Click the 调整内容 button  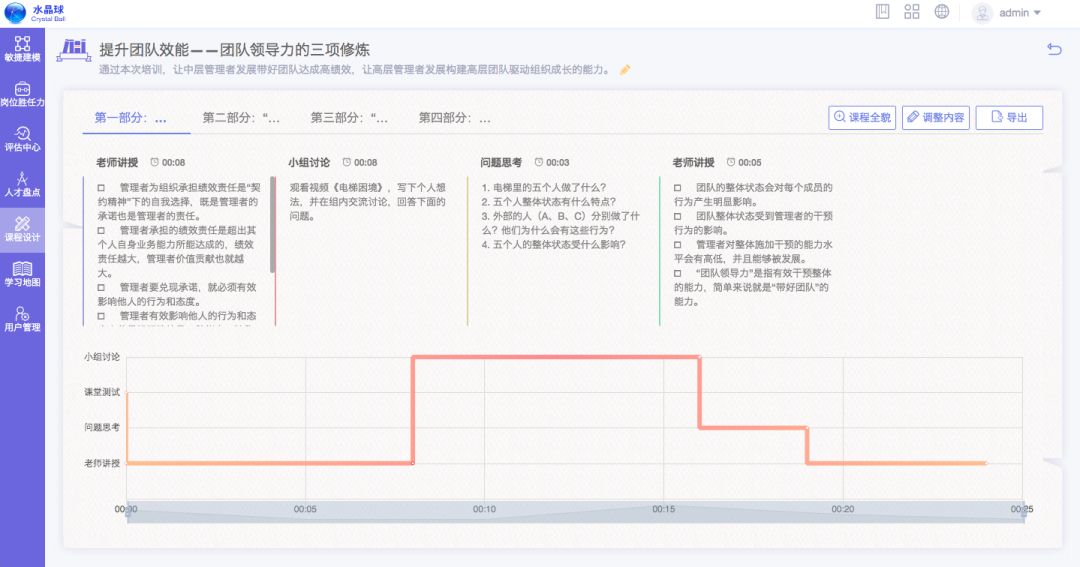(x=935, y=118)
